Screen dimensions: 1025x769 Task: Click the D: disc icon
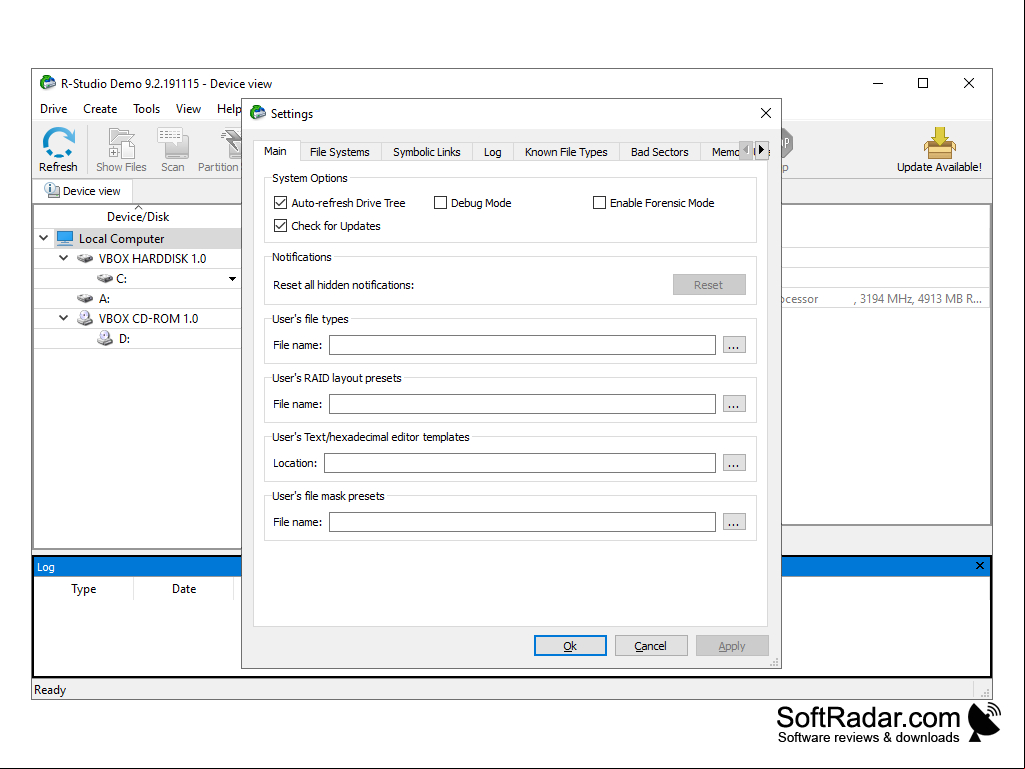[105, 338]
